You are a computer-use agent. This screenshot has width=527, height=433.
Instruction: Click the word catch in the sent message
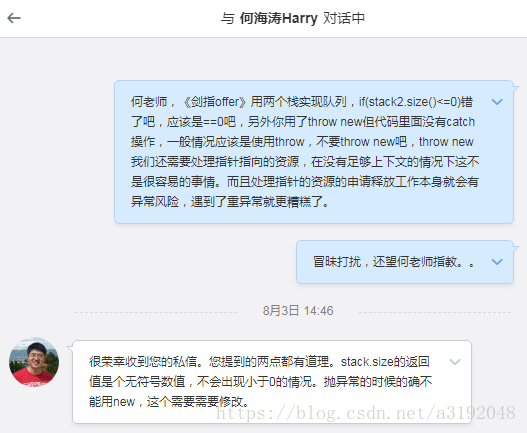click(x=460, y=122)
